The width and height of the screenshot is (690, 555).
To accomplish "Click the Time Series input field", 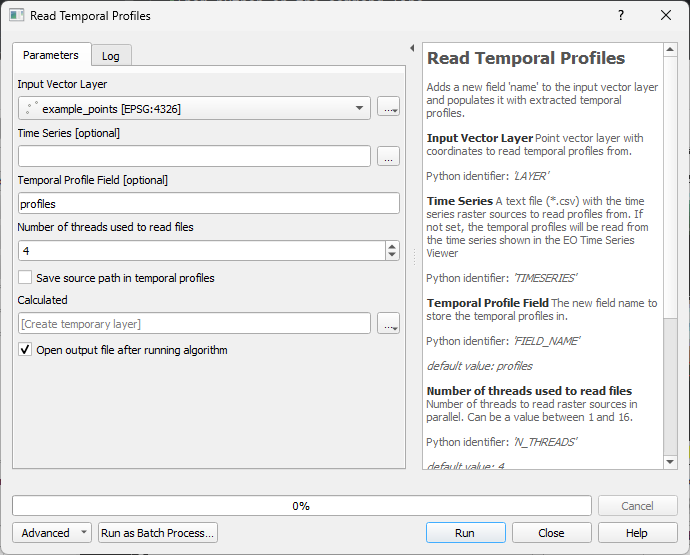I will click(x=194, y=156).
